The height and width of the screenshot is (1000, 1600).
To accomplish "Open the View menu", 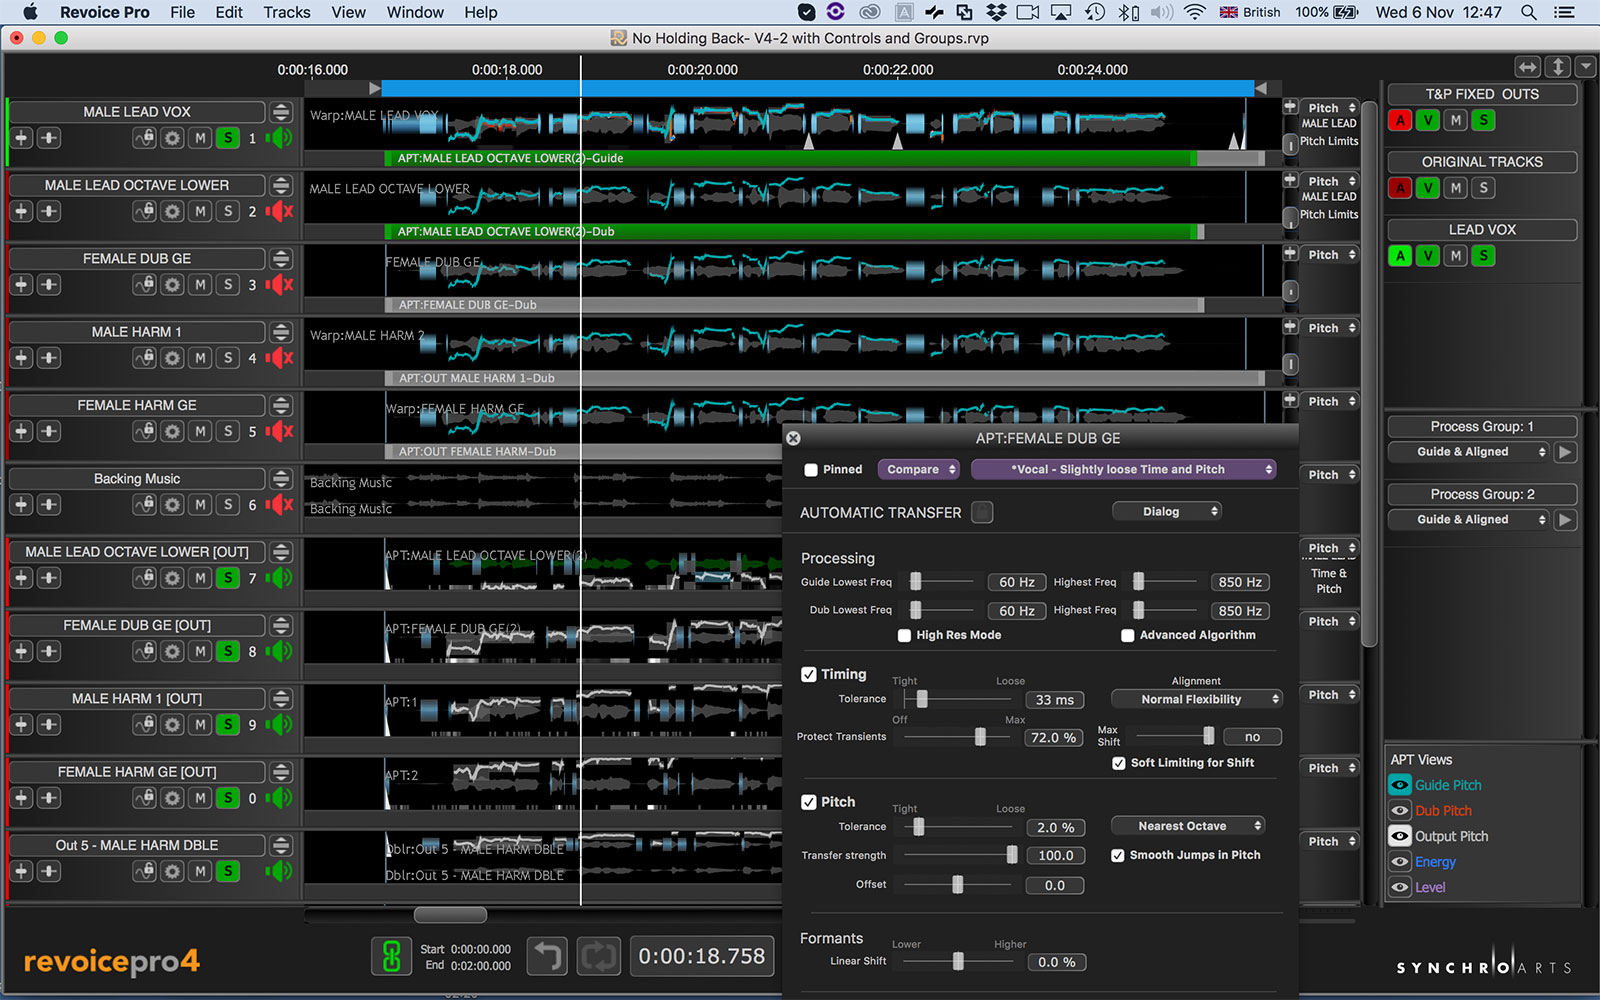I will (348, 12).
